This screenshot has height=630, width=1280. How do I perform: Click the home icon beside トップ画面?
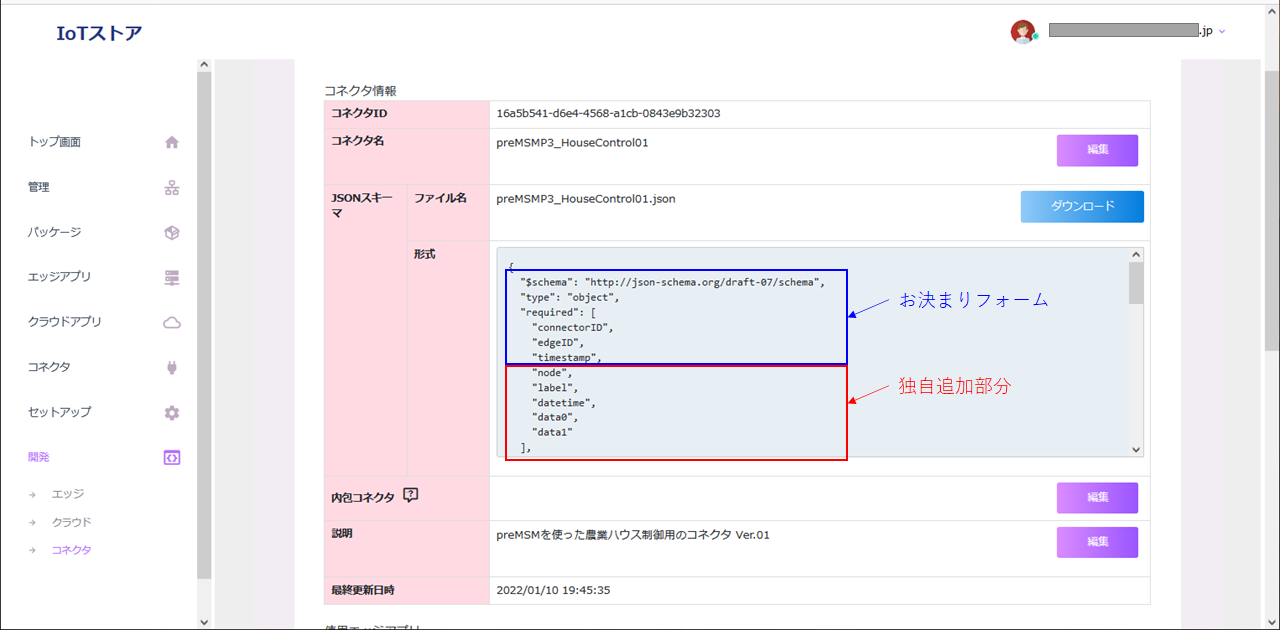171,142
